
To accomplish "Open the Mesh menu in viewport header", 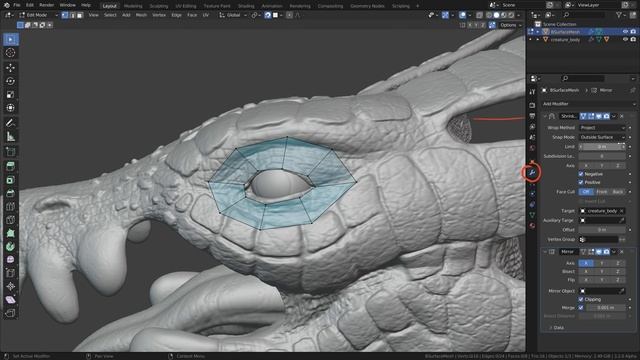I will (x=141, y=15).
